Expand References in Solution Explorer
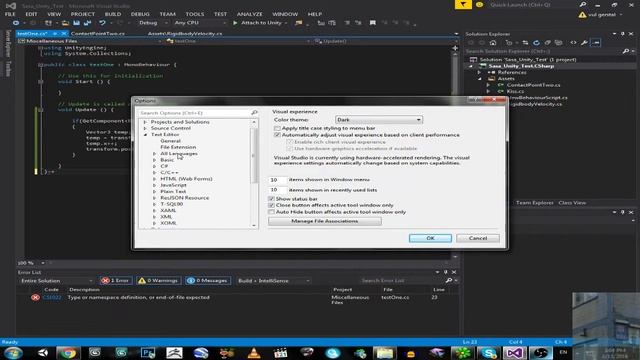640x360 pixels. 480,72
